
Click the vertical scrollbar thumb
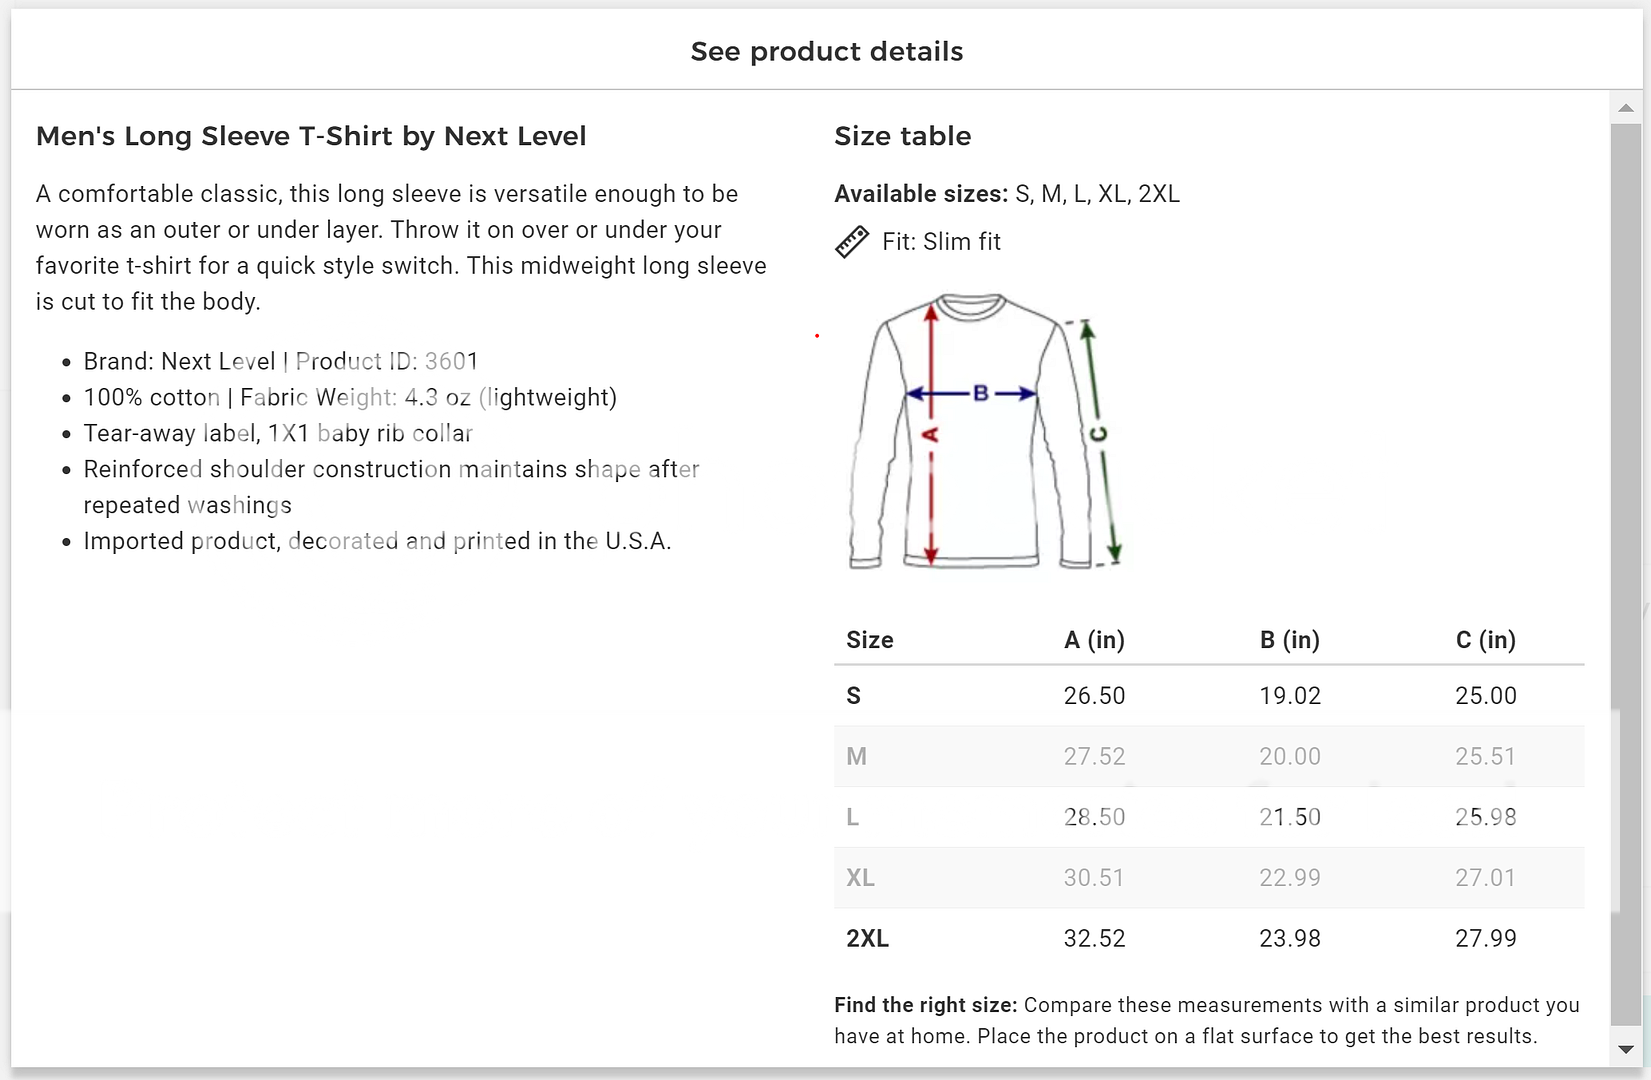(1626, 570)
